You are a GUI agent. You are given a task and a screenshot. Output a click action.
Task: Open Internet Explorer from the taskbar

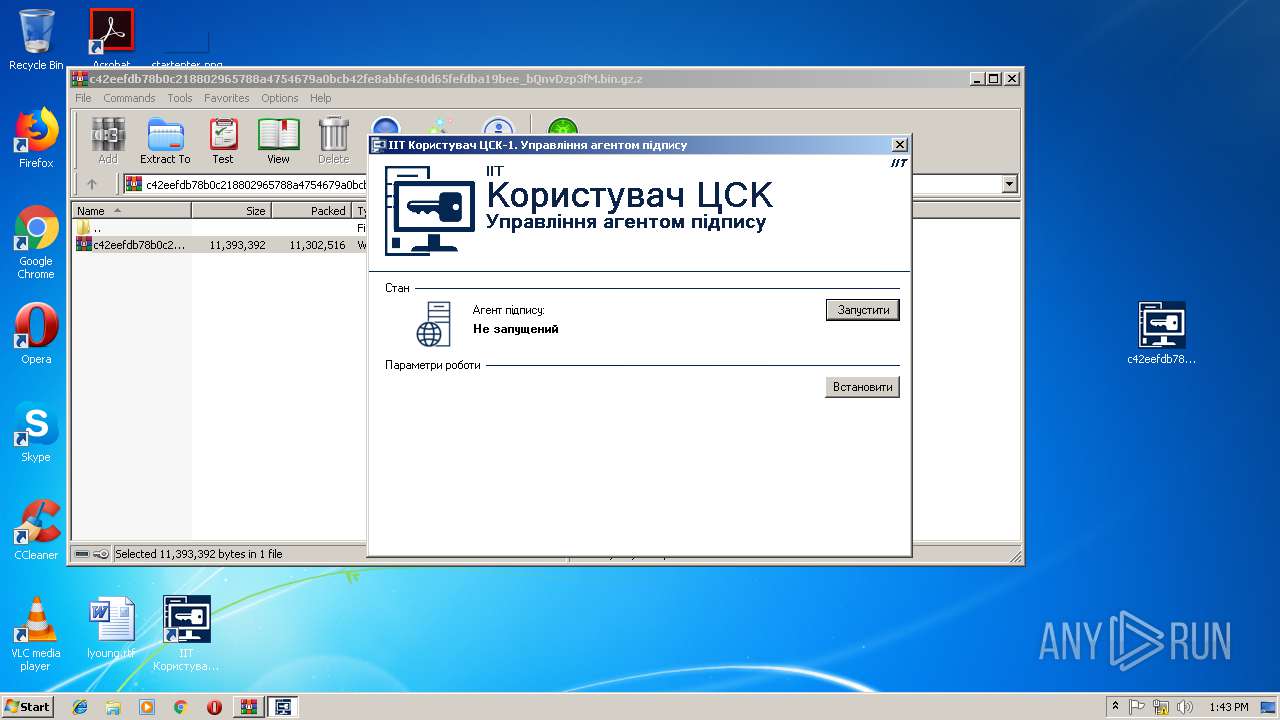[80, 707]
